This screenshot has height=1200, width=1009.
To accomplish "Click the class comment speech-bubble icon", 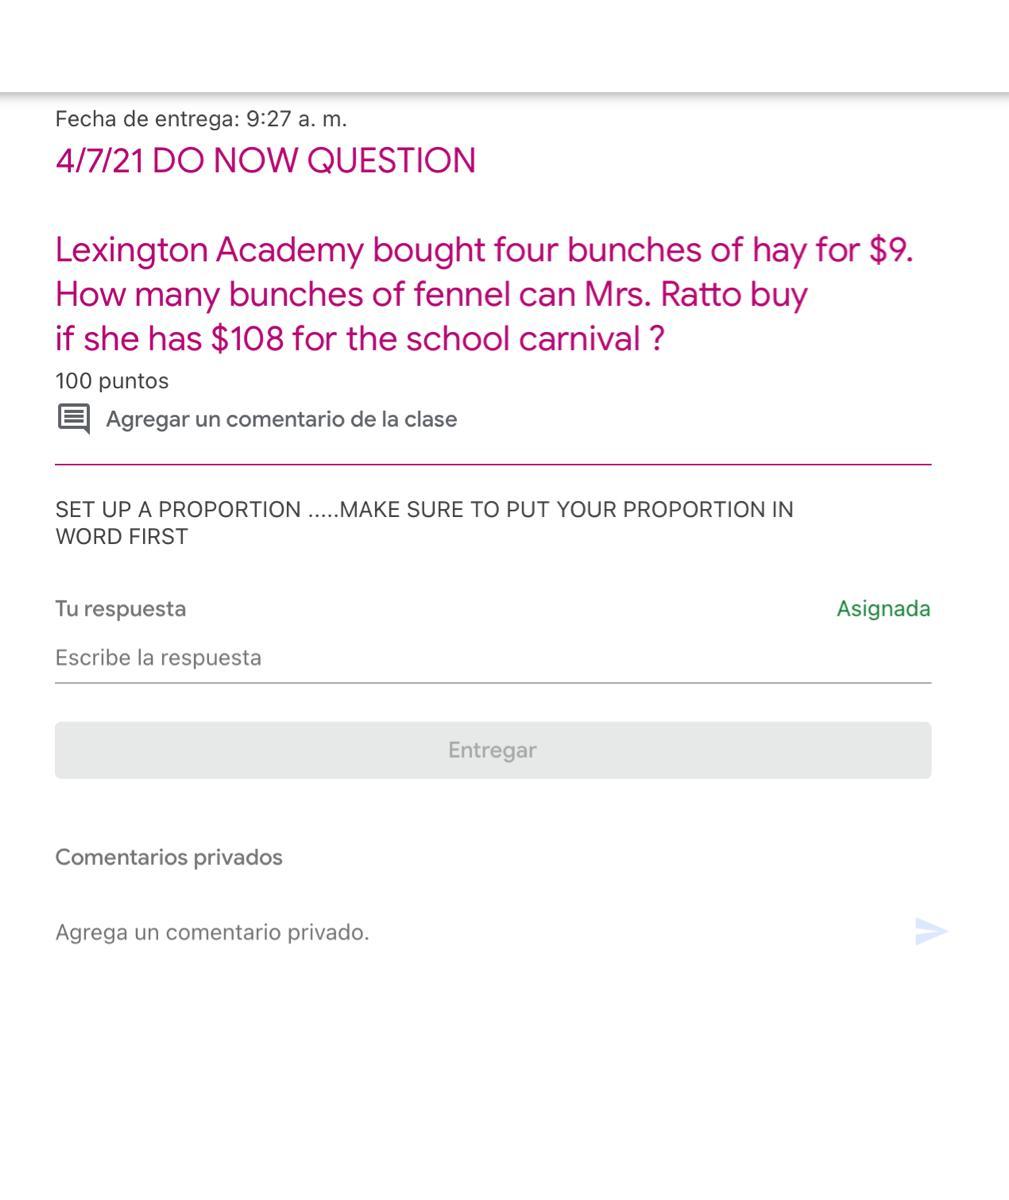I will coord(73,419).
